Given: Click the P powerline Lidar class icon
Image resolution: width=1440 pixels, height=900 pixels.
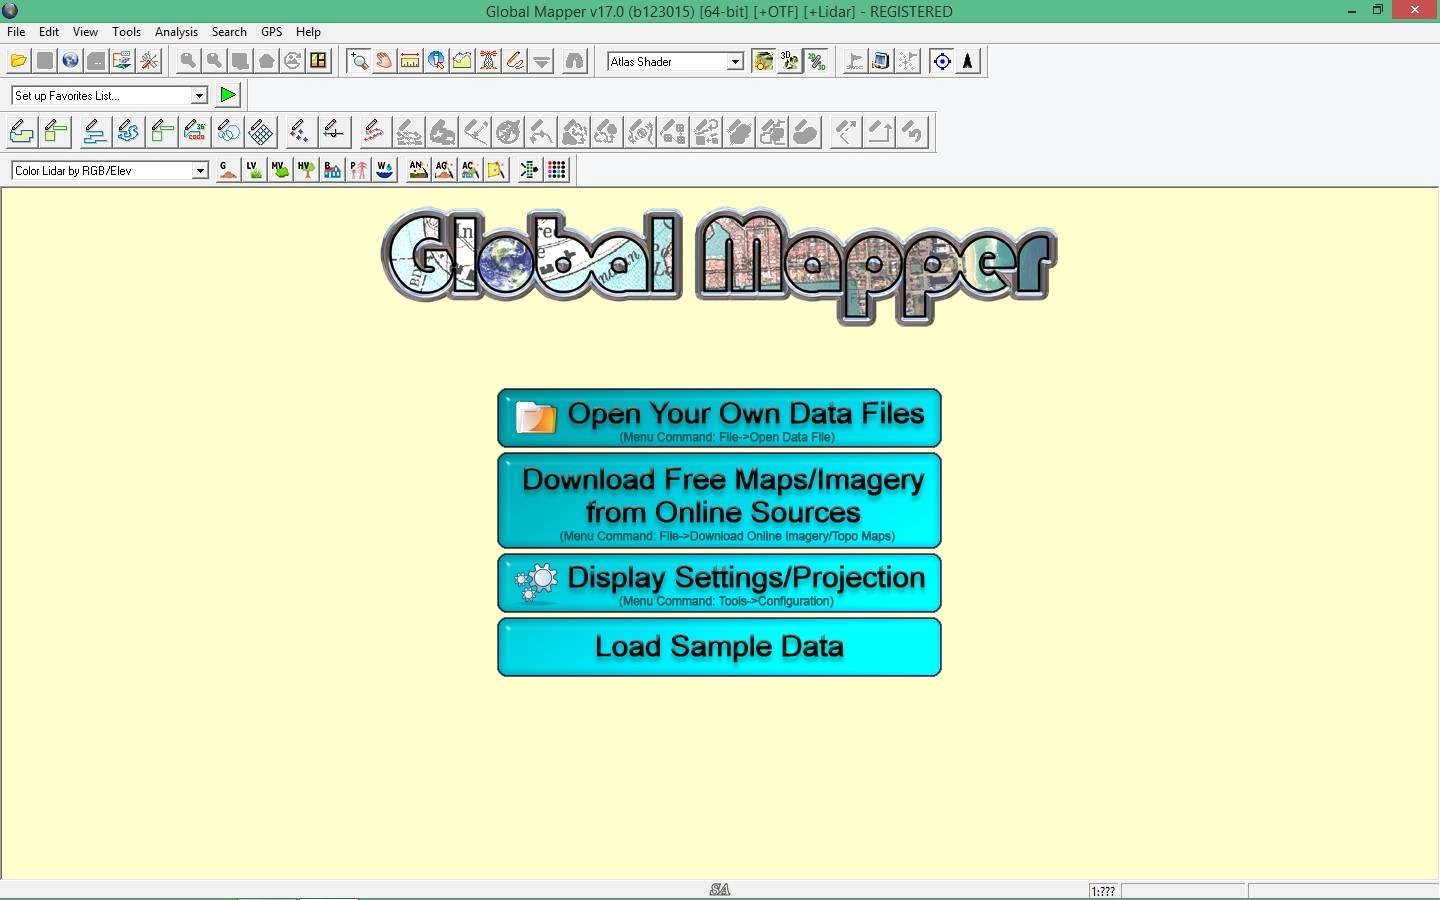Looking at the screenshot, I should [358, 170].
